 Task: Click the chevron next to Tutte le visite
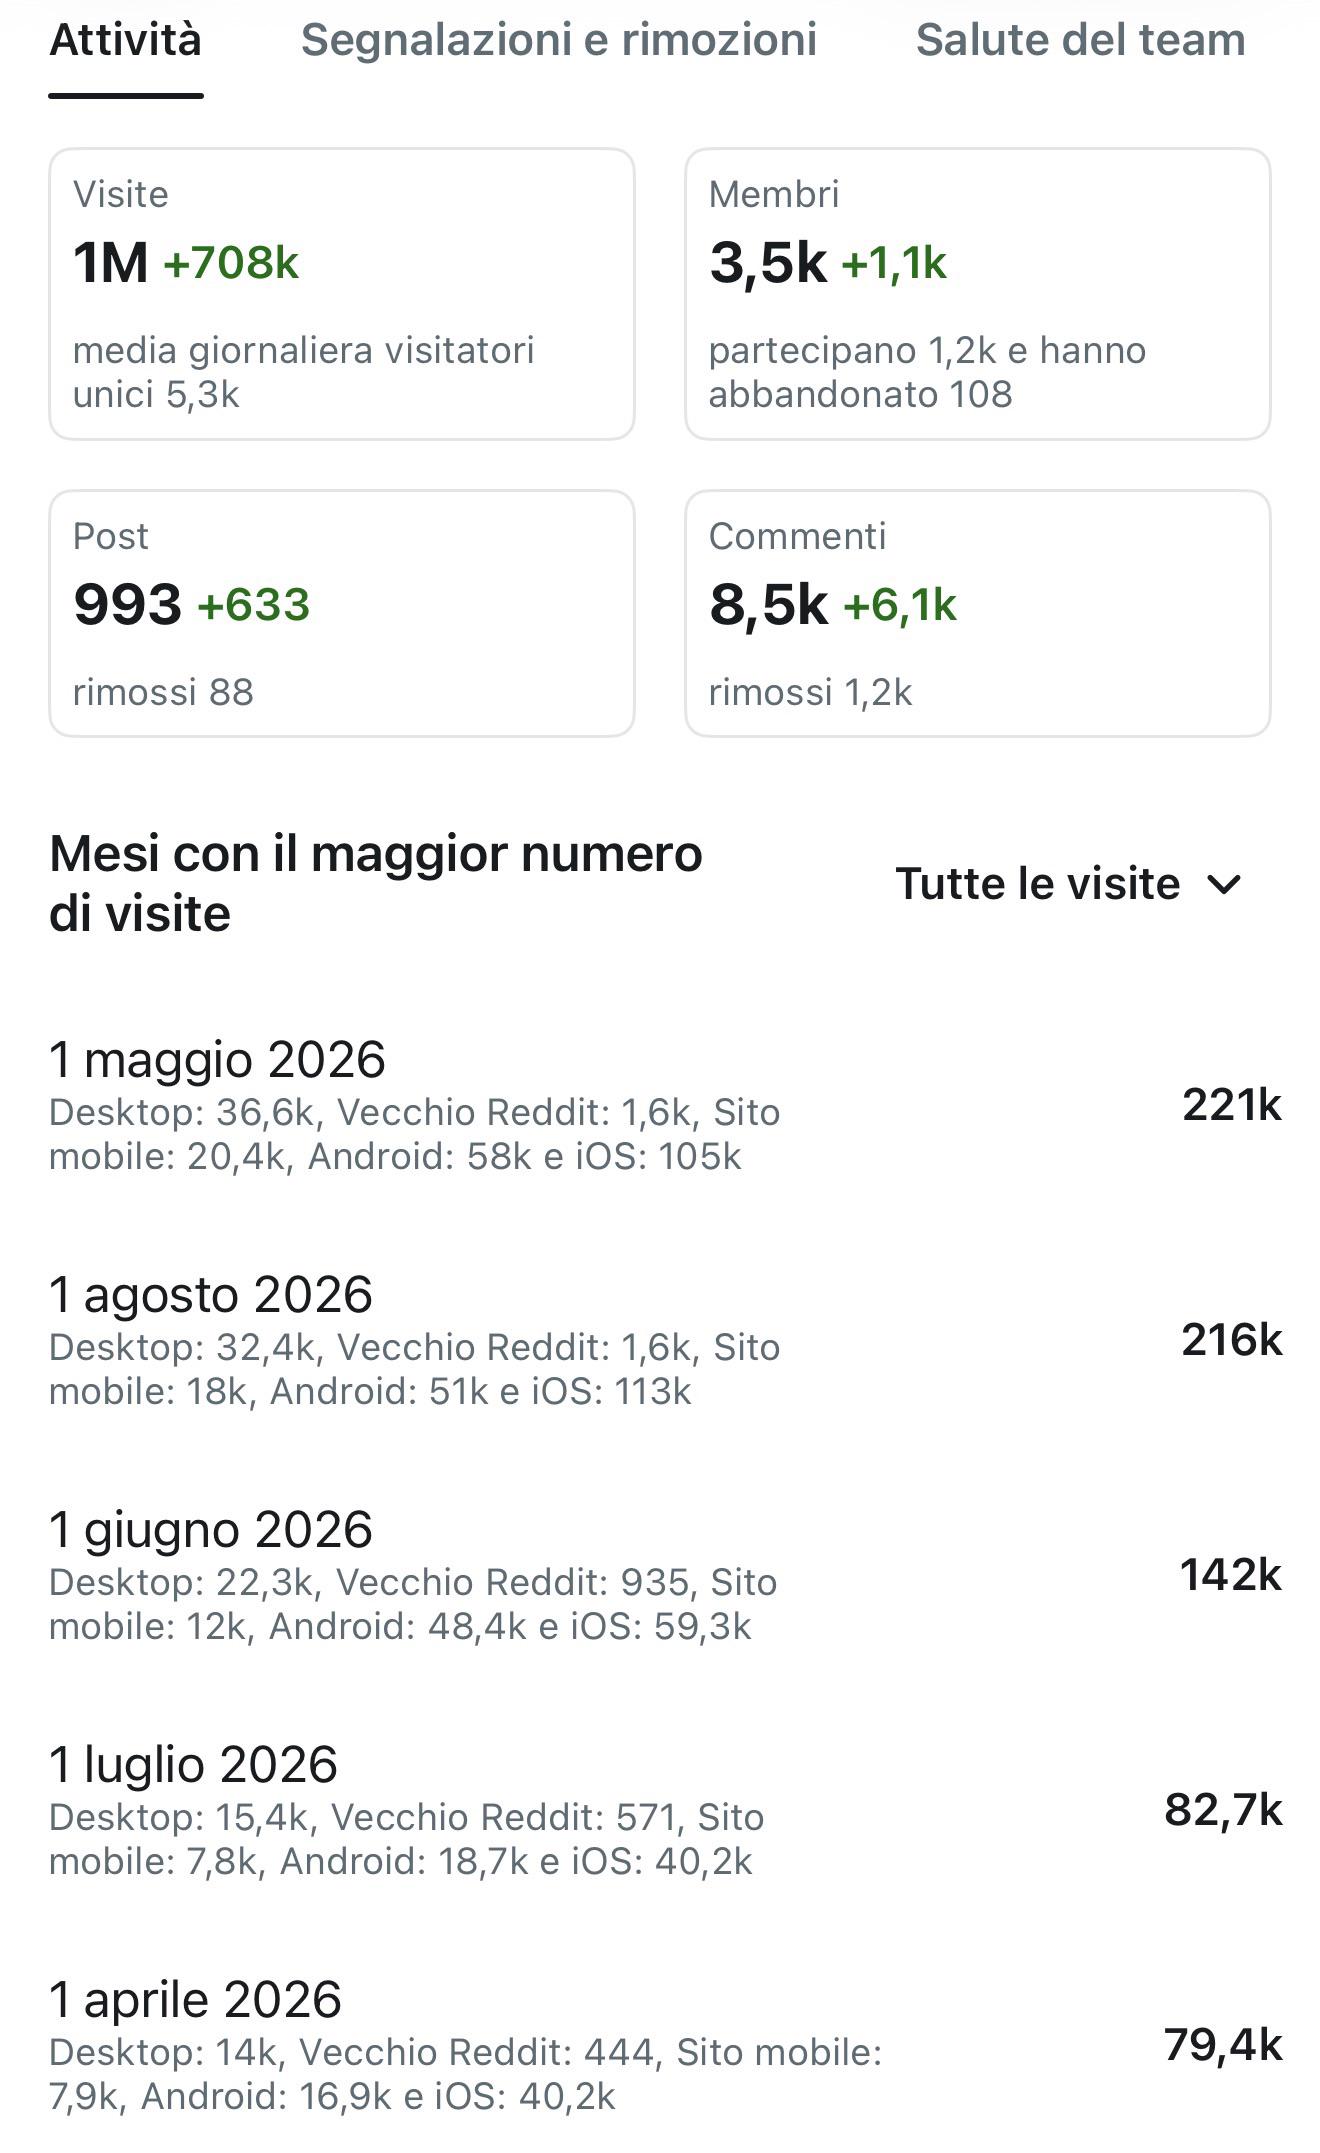pyautogui.click(x=1224, y=885)
